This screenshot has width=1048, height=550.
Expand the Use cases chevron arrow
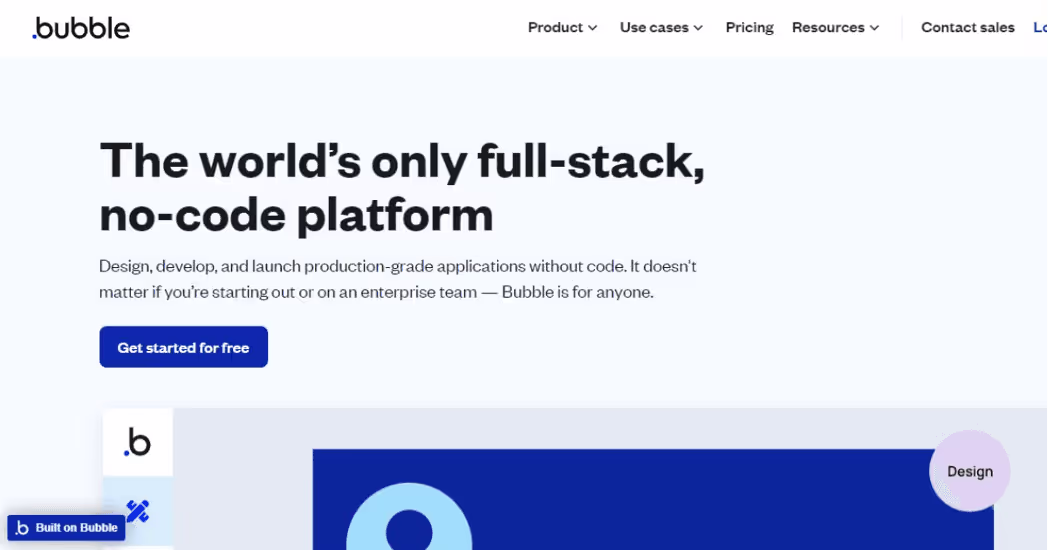pyautogui.click(x=698, y=28)
